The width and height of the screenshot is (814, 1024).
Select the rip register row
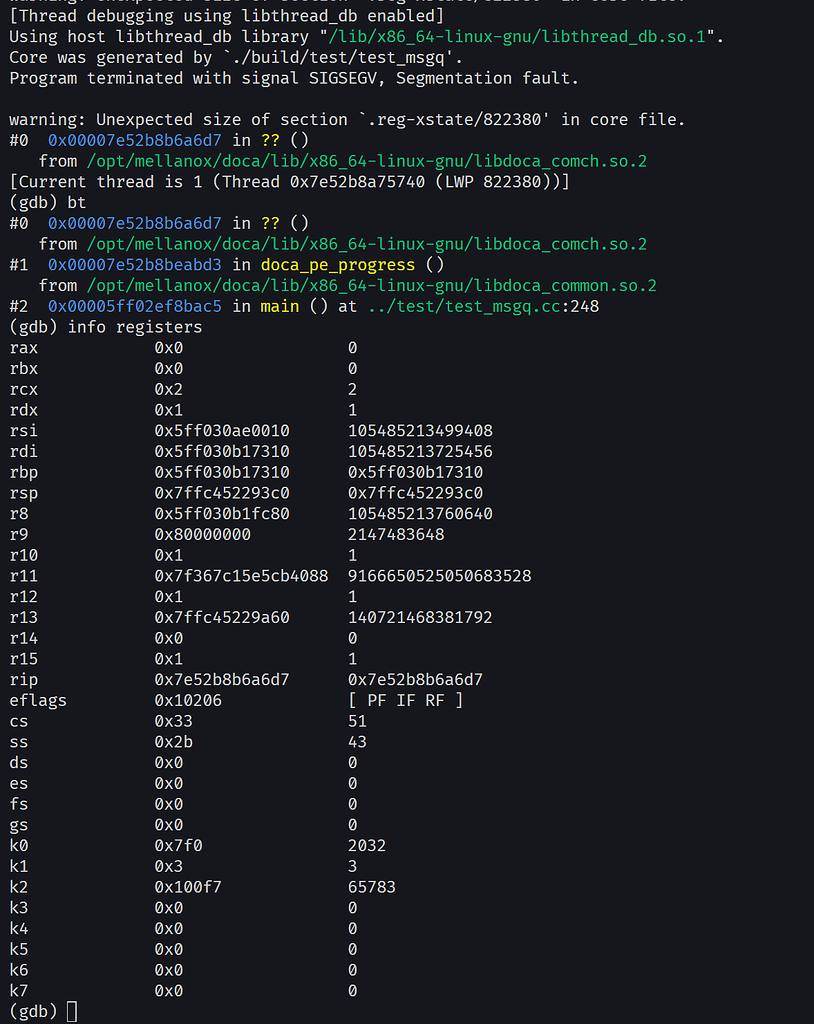[x=23, y=679]
